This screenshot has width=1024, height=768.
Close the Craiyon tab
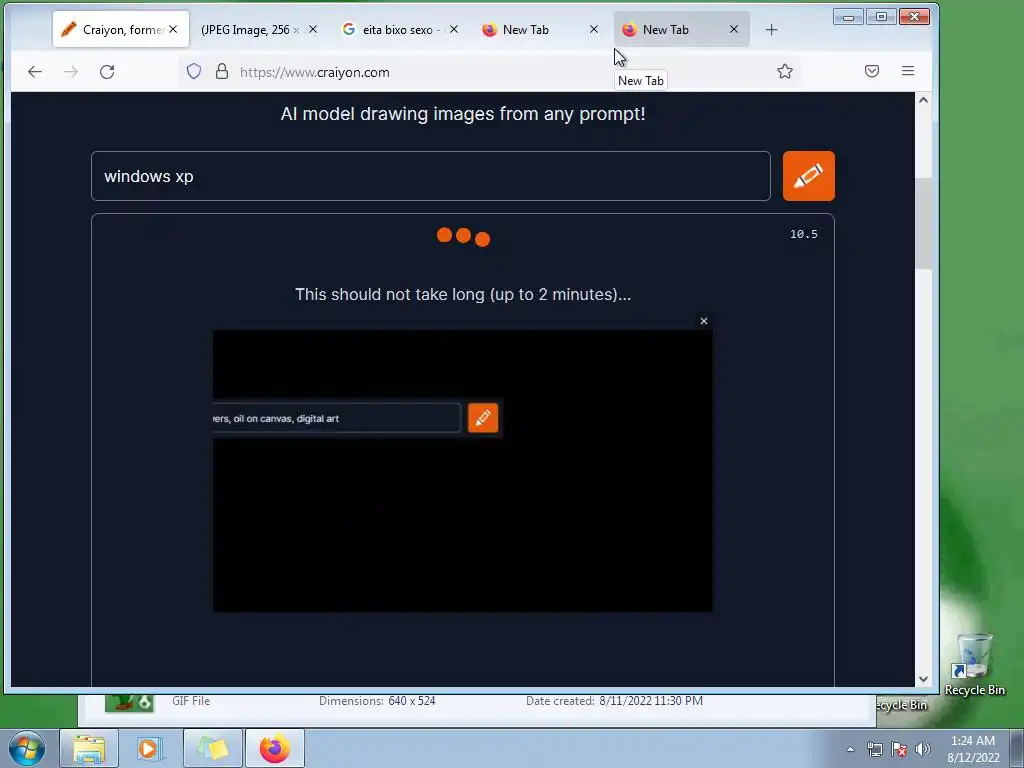[173, 29]
